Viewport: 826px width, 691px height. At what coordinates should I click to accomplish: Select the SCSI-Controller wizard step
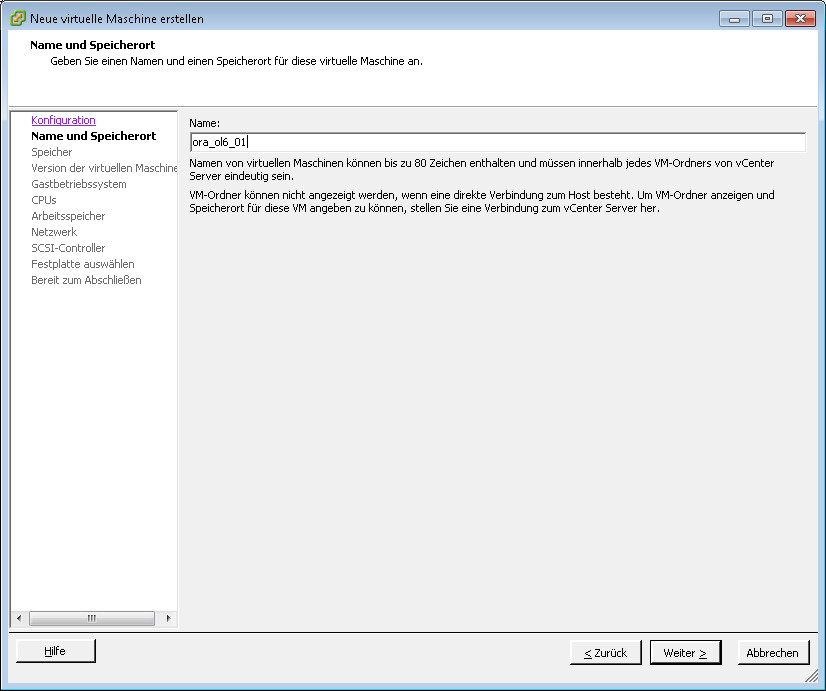(68, 248)
